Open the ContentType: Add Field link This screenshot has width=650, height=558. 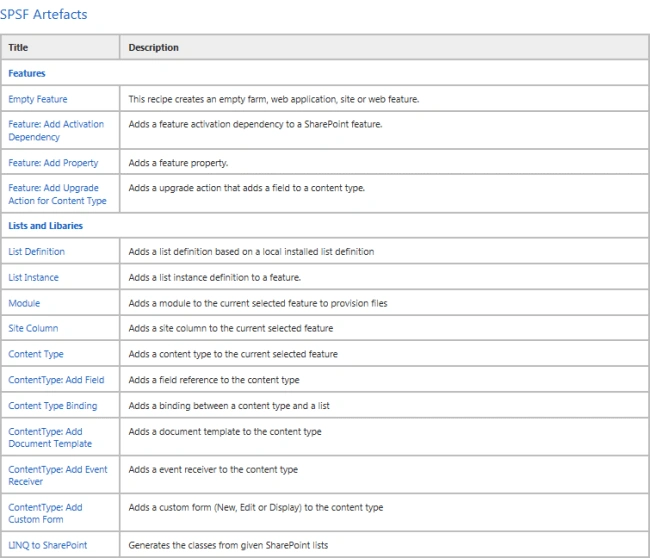tap(56, 380)
